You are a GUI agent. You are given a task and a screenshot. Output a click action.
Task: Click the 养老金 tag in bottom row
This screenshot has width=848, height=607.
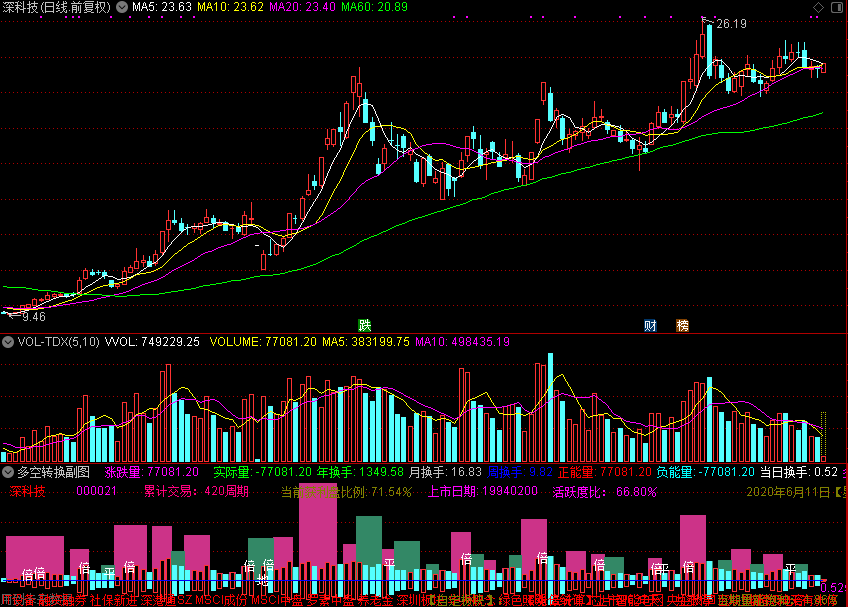coord(375,600)
